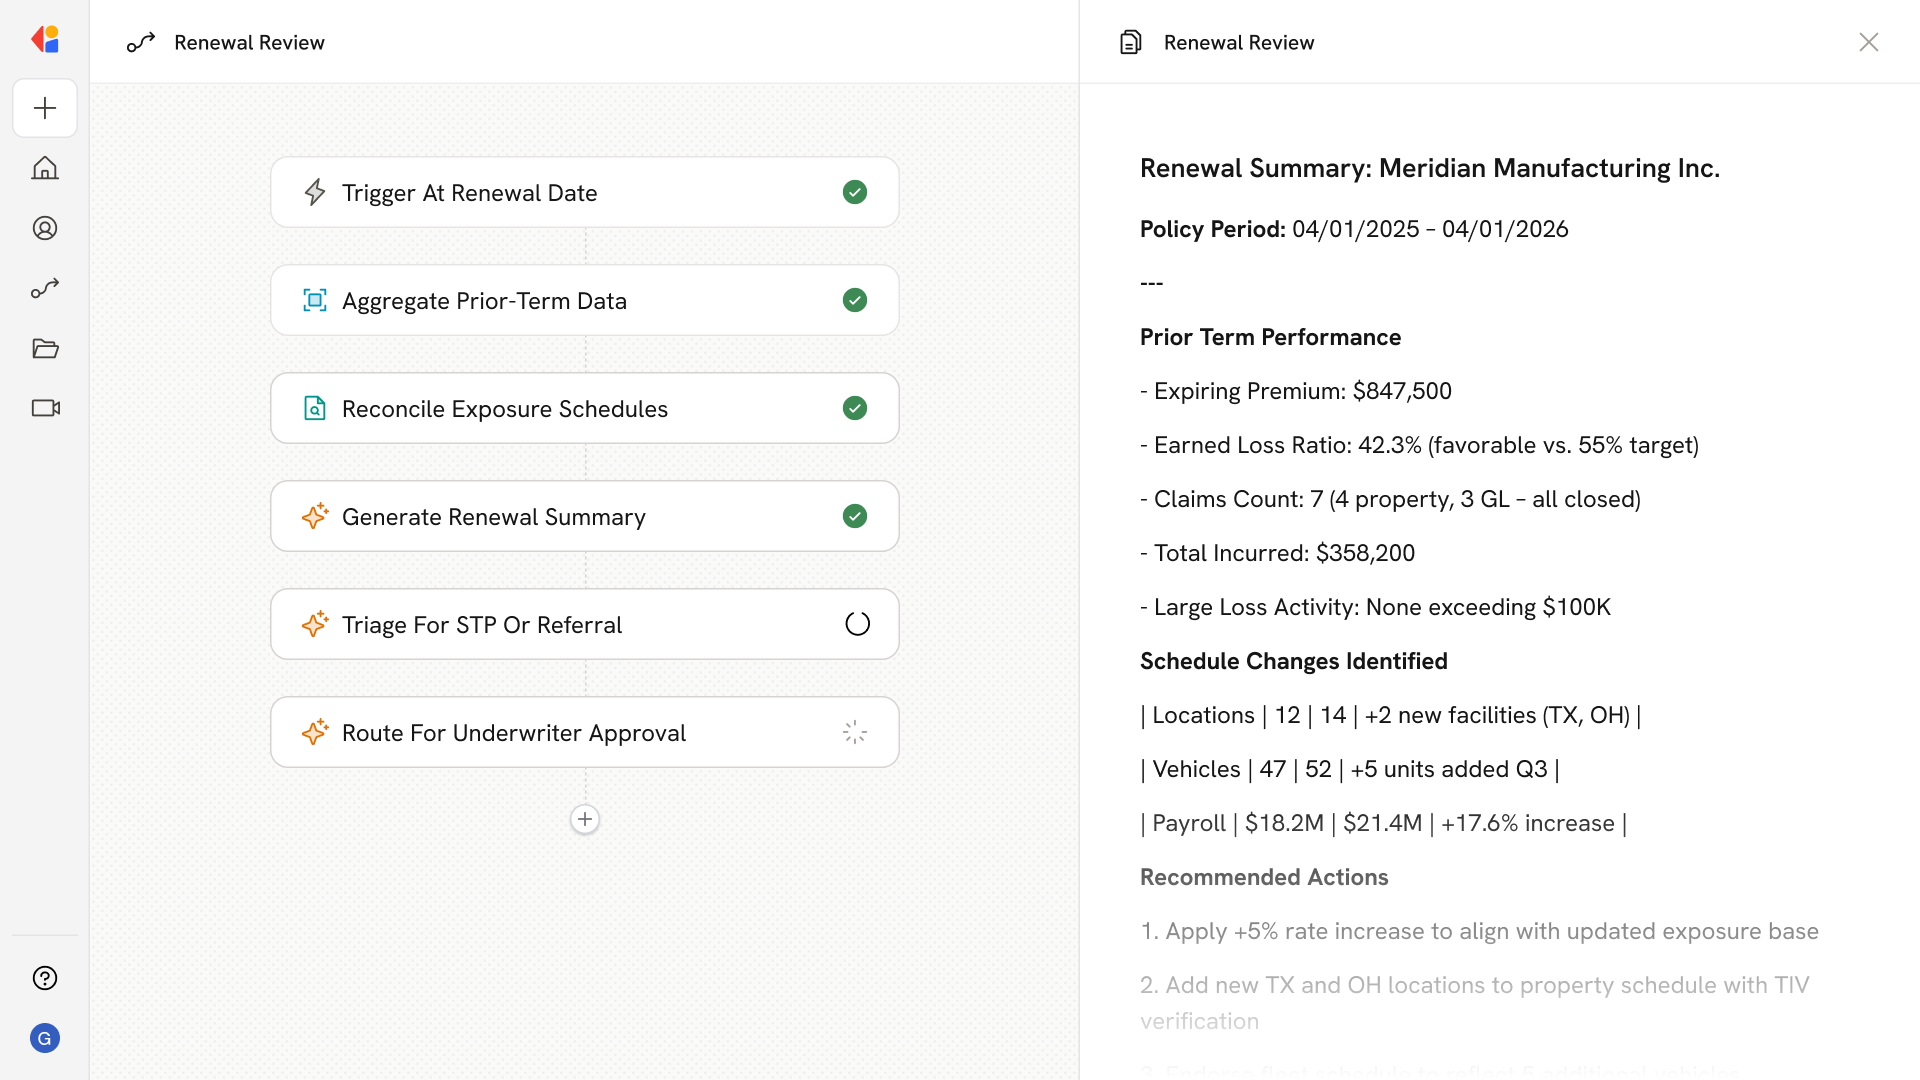Open the video camera sidebar icon
1920x1080 pixels.
coord(45,408)
